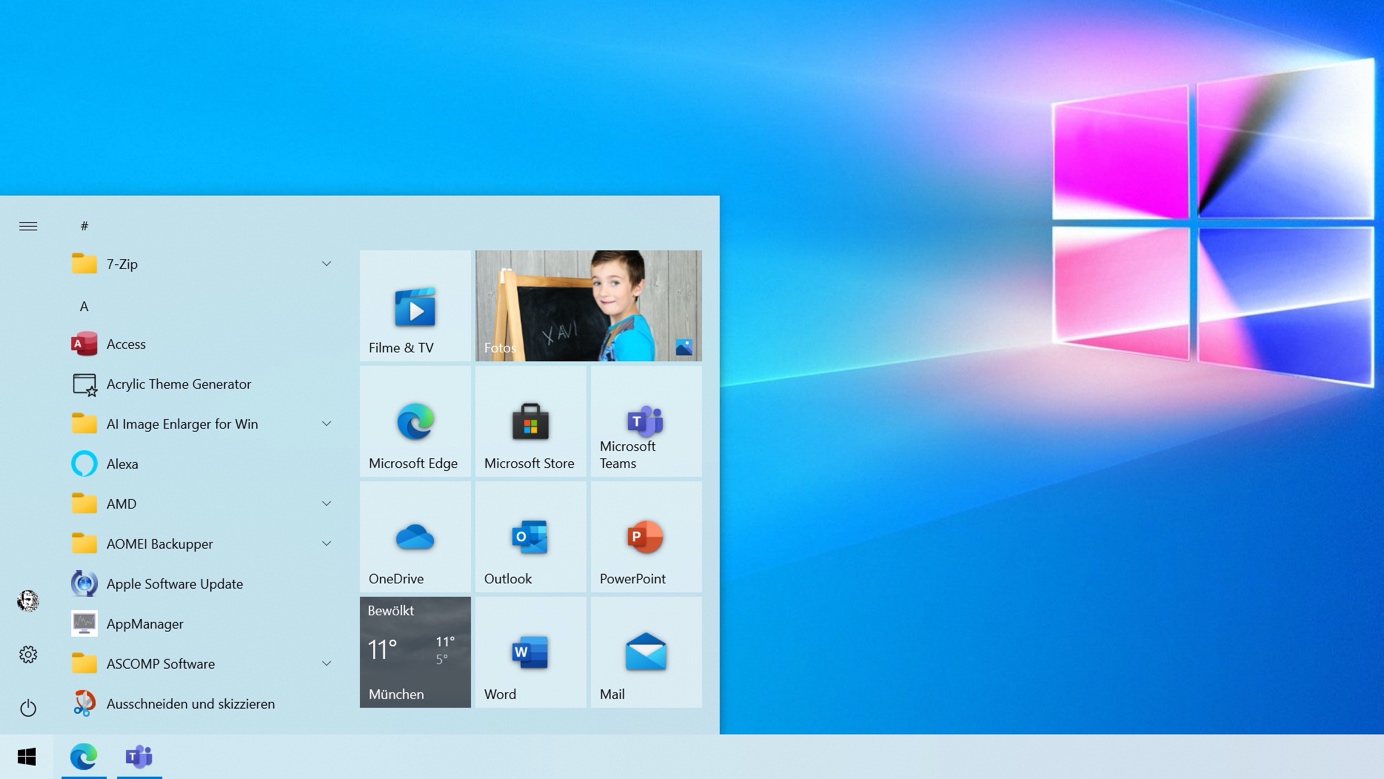This screenshot has width=1384, height=779.
Task: Click the Alexa text label
Action: click(122, 464)
